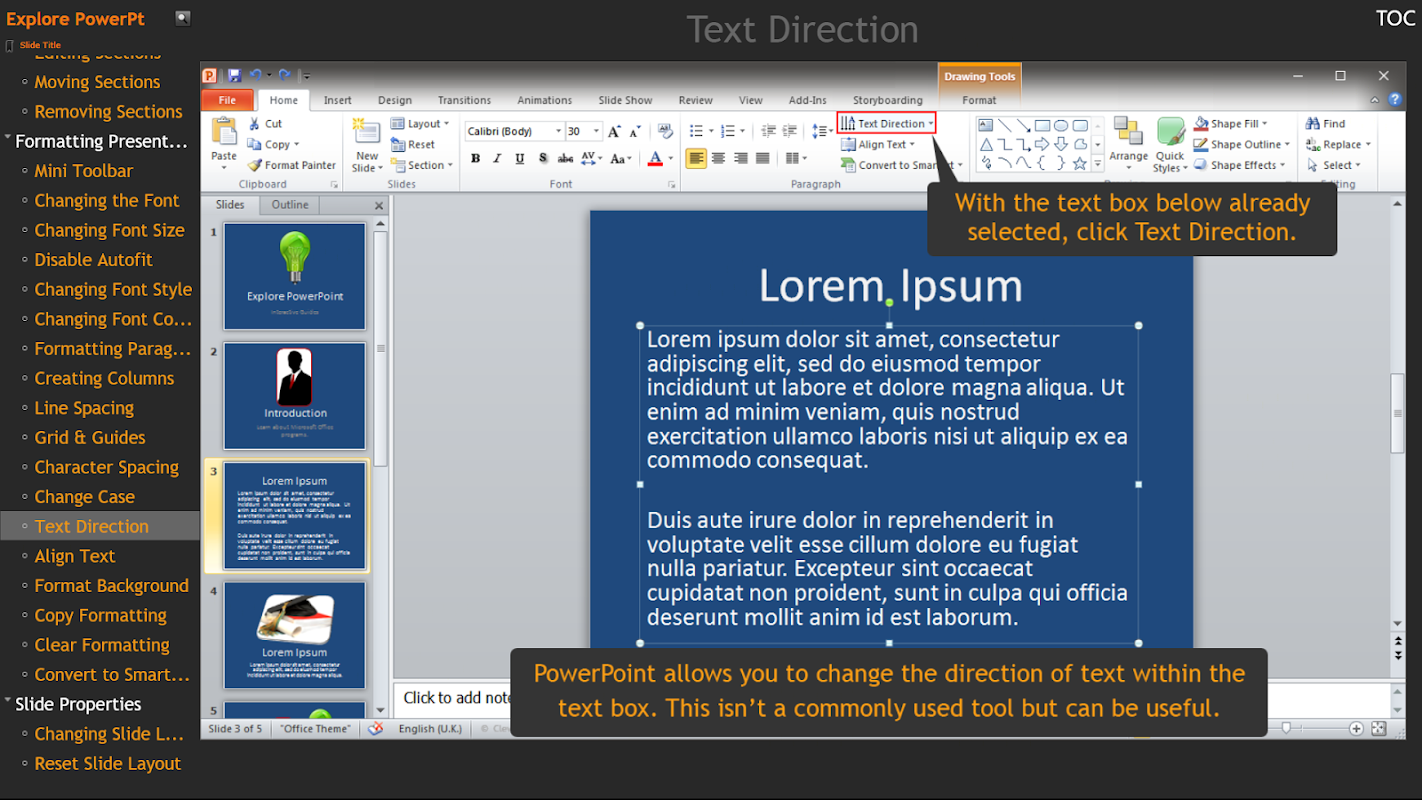This screenshot has height=800, width=1422.
Task: Open the Align Text lesson link
Action: (x=75, y=556)
